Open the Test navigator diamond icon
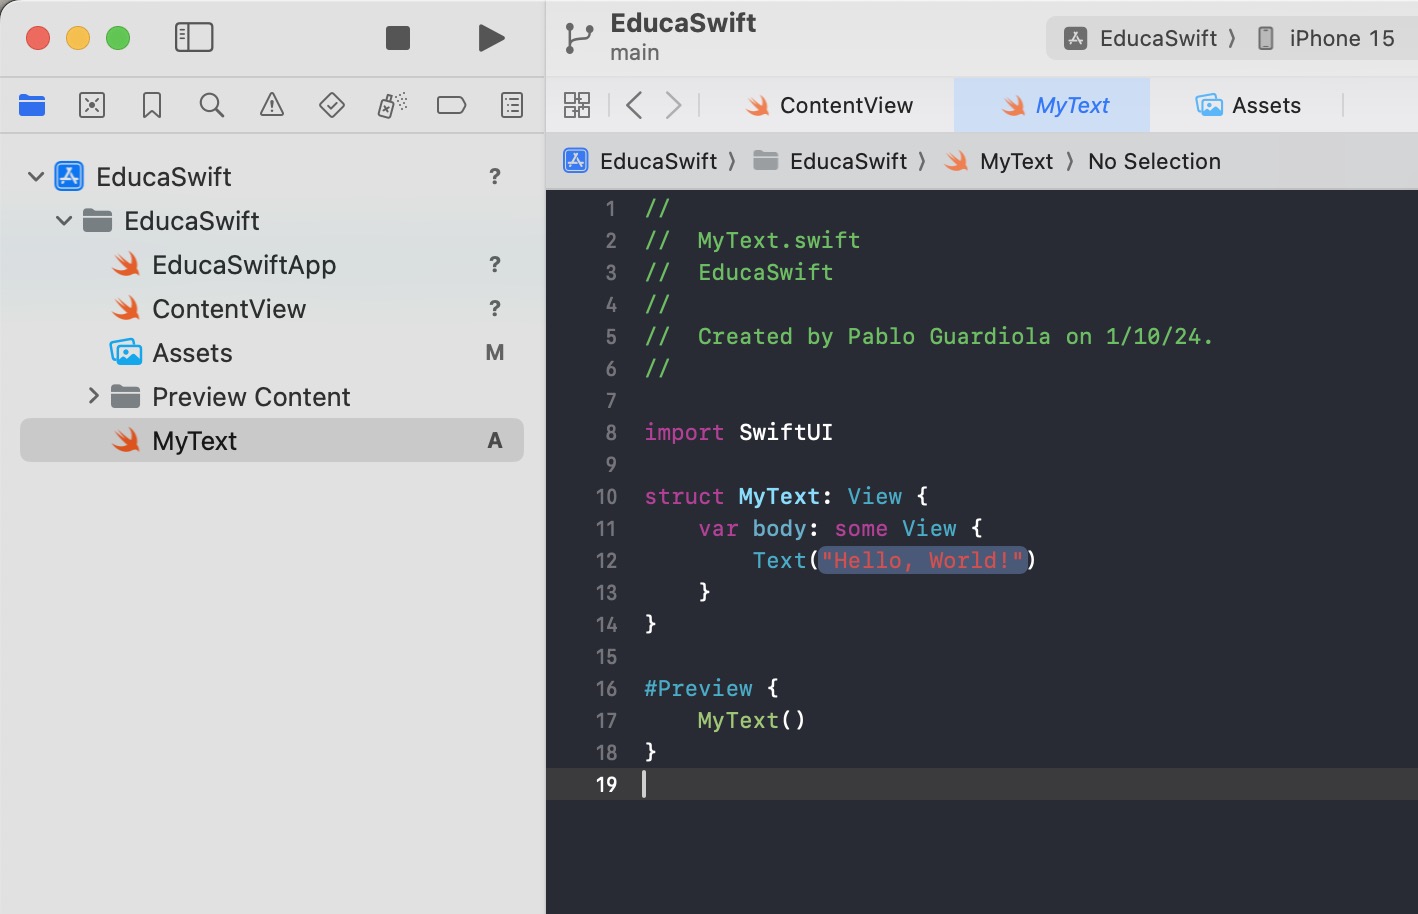The width and height of the screenshot is (1418, 914). point(332,105)
